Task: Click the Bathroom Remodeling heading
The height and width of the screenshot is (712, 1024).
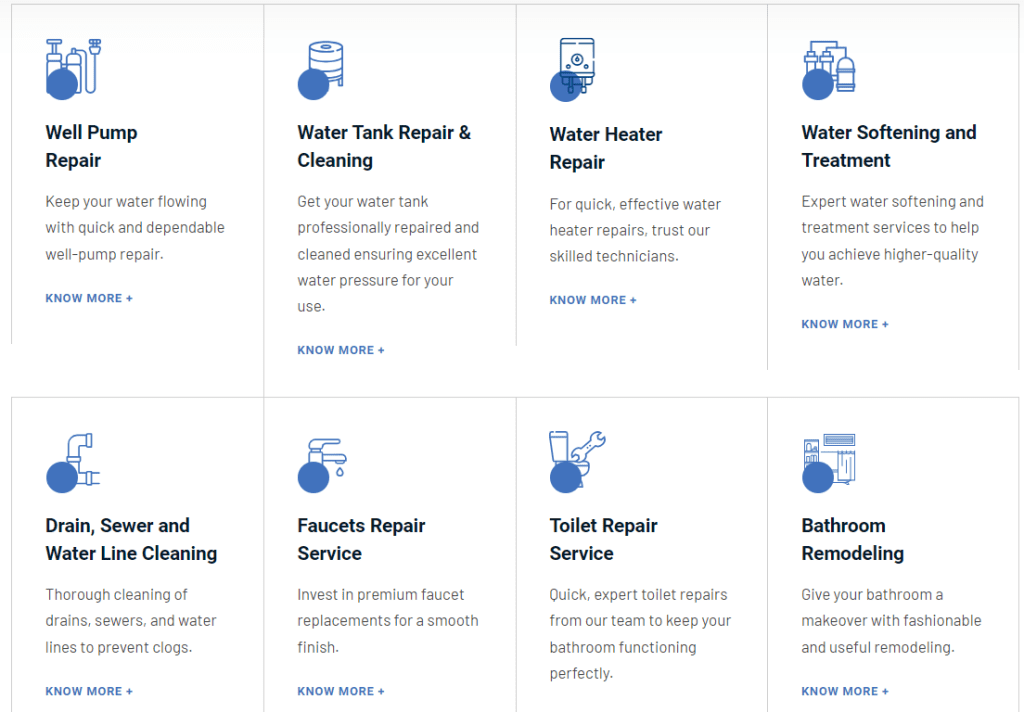Action: tap(852, 539)
